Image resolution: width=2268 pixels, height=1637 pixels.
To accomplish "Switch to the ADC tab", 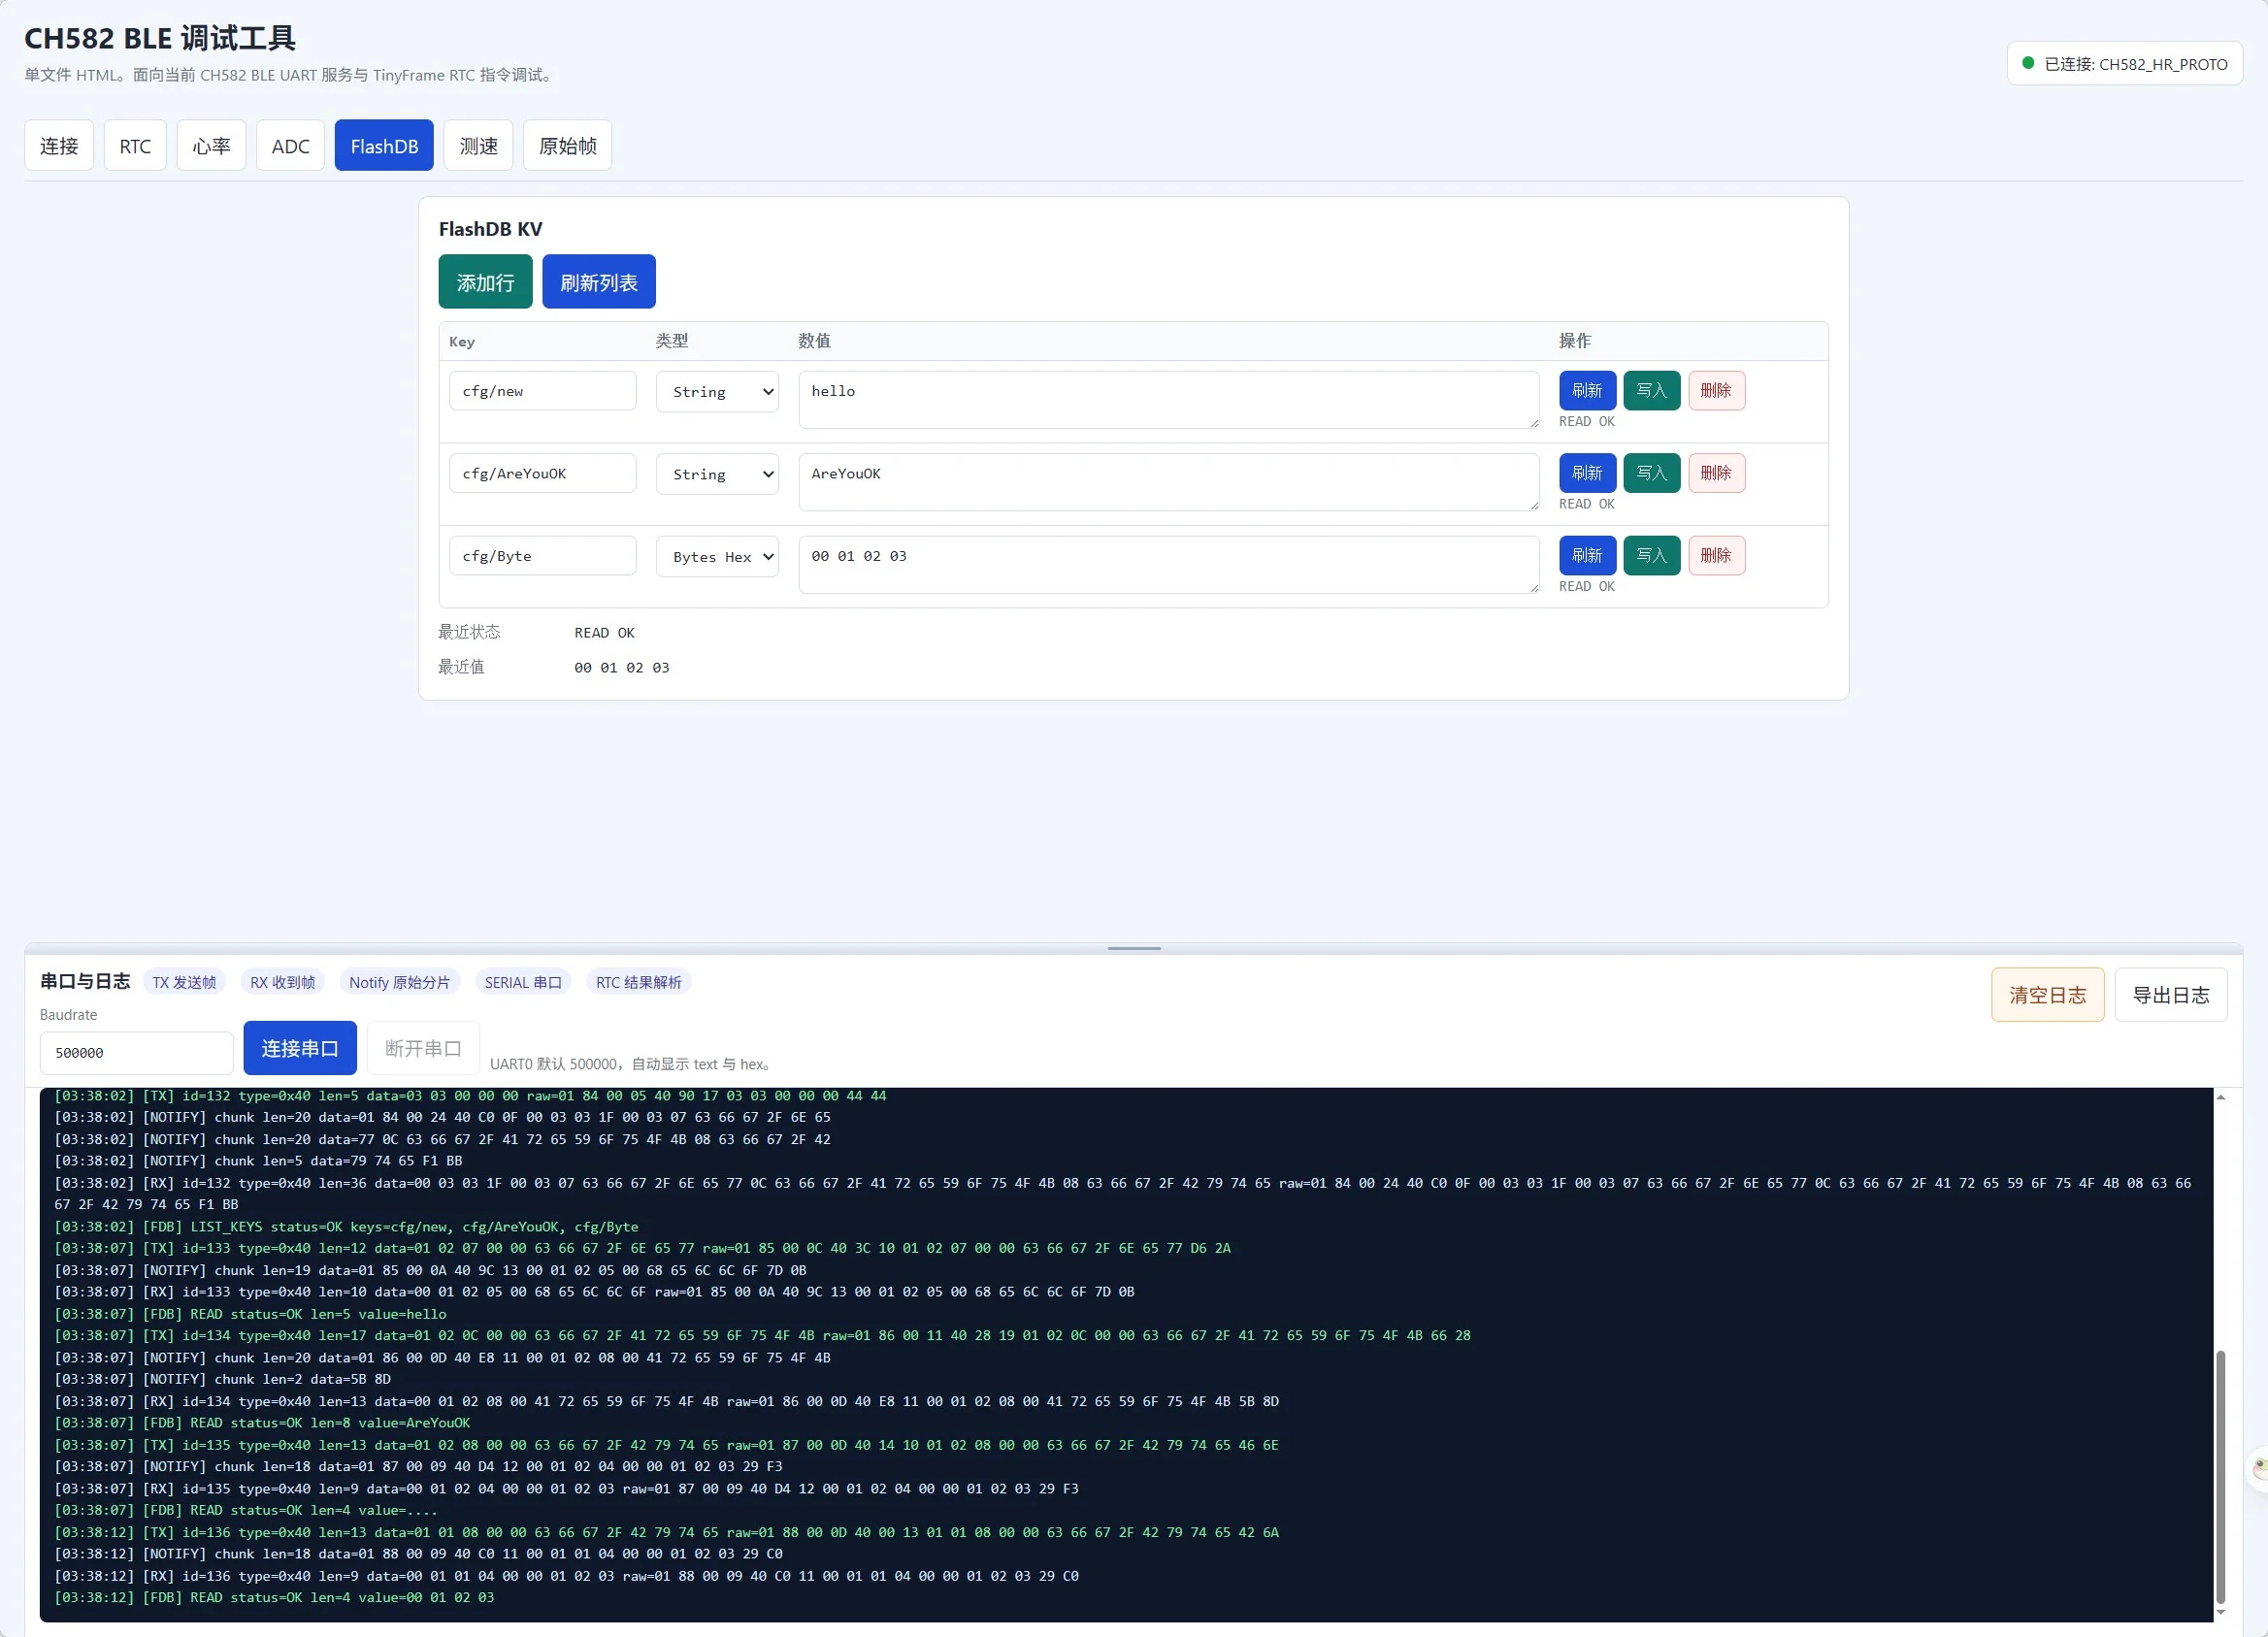I will click(x=290, y=146).
